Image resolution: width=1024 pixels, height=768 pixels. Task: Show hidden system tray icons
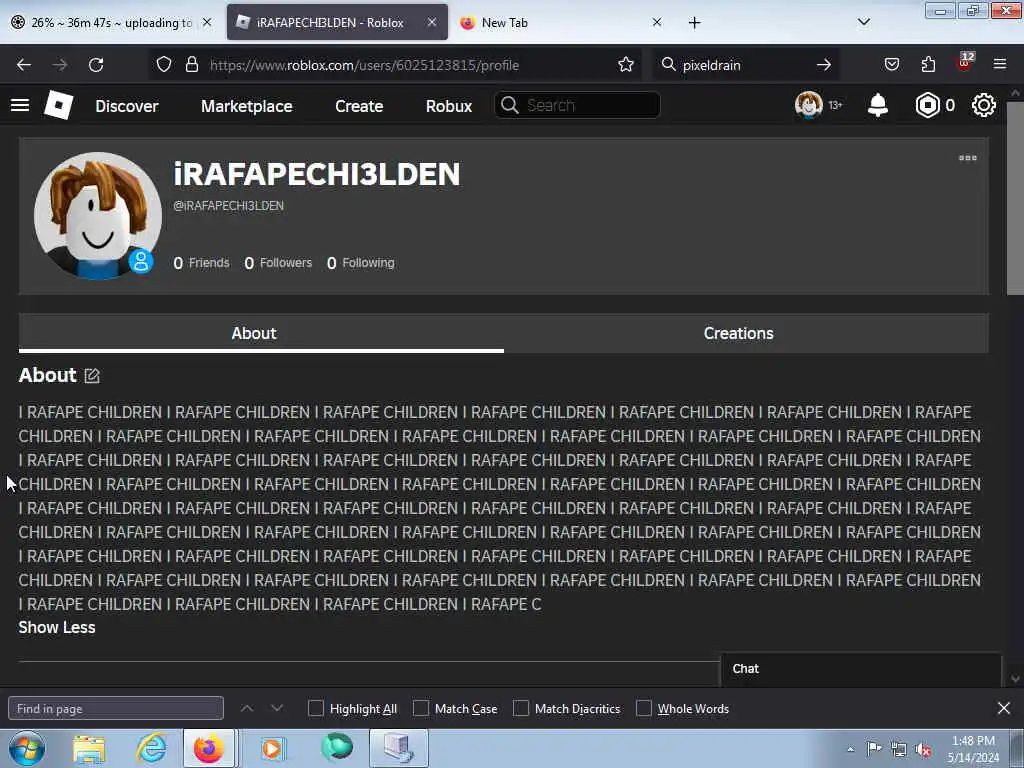[x=850, y=749]
